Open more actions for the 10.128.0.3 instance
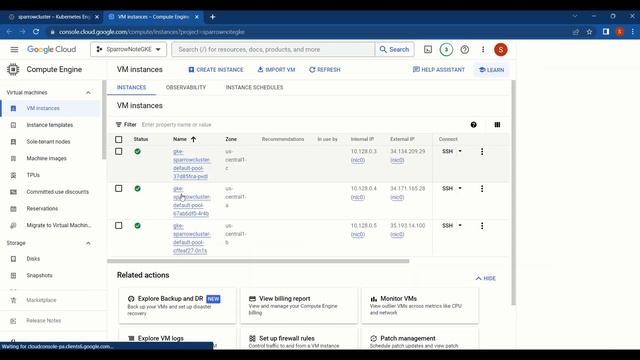Screen dimensions: 640x360 click(x=482, y=151)
